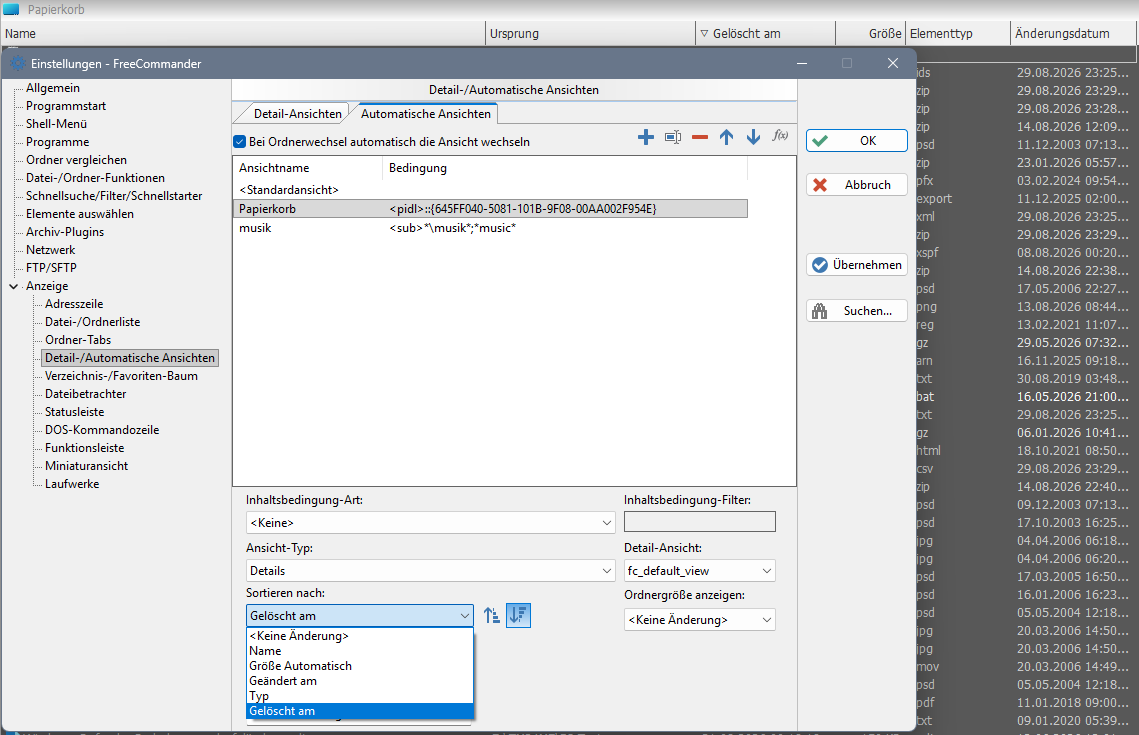
Task: Select Laufwerke tree item
Action: click(x=72, y=484)
